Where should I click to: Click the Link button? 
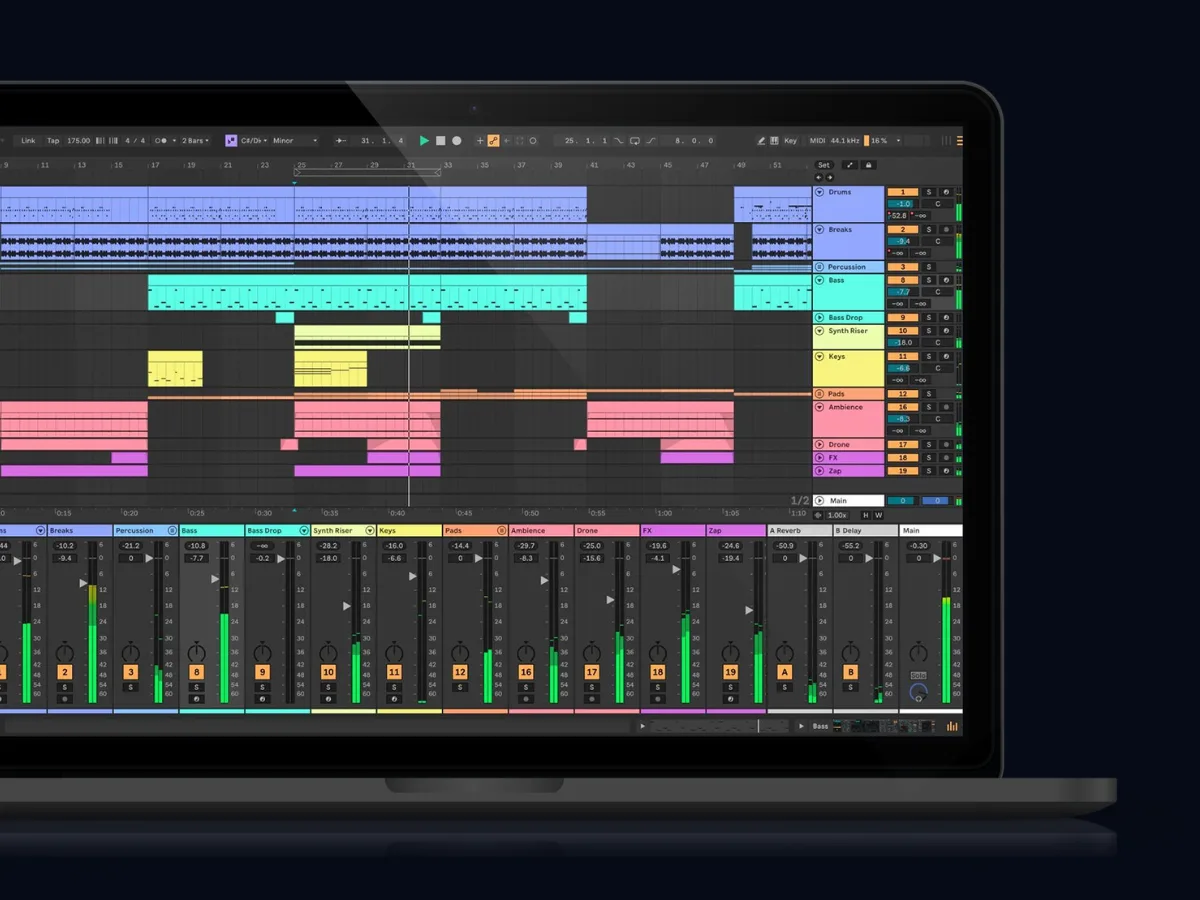tap(28, 141)
